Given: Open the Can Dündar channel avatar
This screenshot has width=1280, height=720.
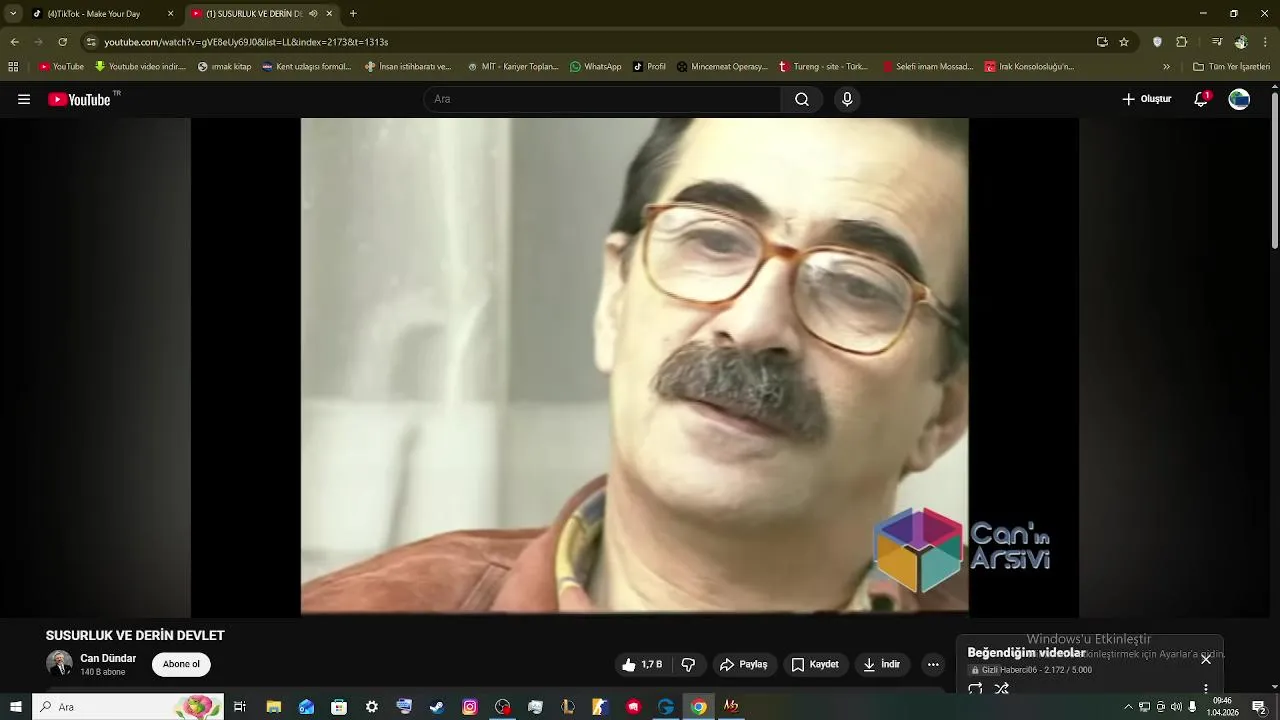Looking at the screenshot, I should (59, 664).
